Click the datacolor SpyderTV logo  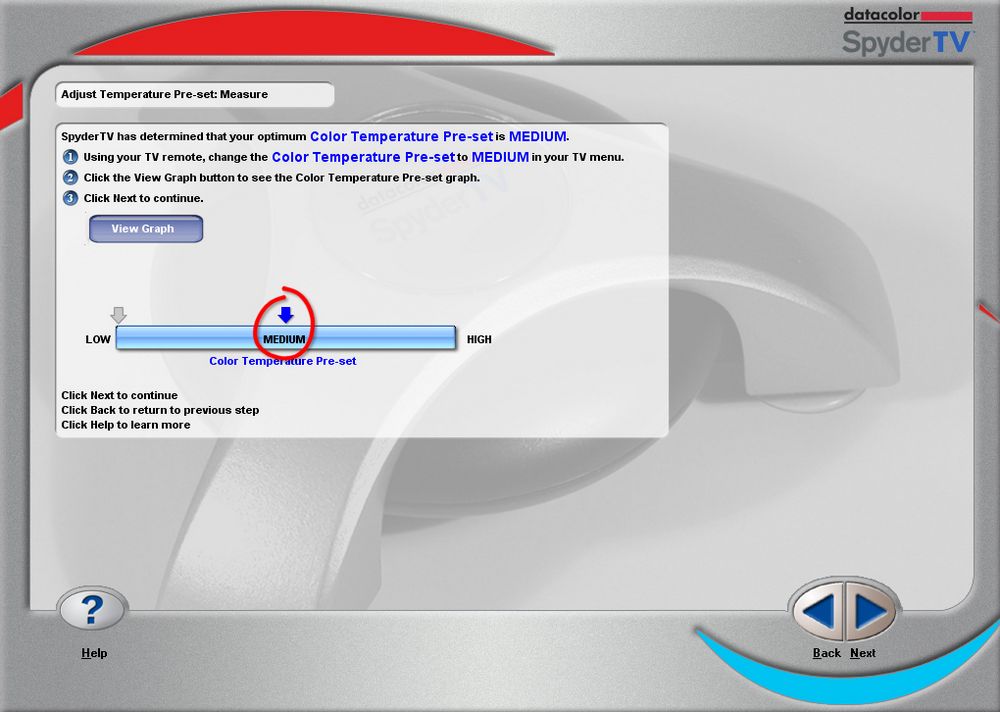click(907, 32)
